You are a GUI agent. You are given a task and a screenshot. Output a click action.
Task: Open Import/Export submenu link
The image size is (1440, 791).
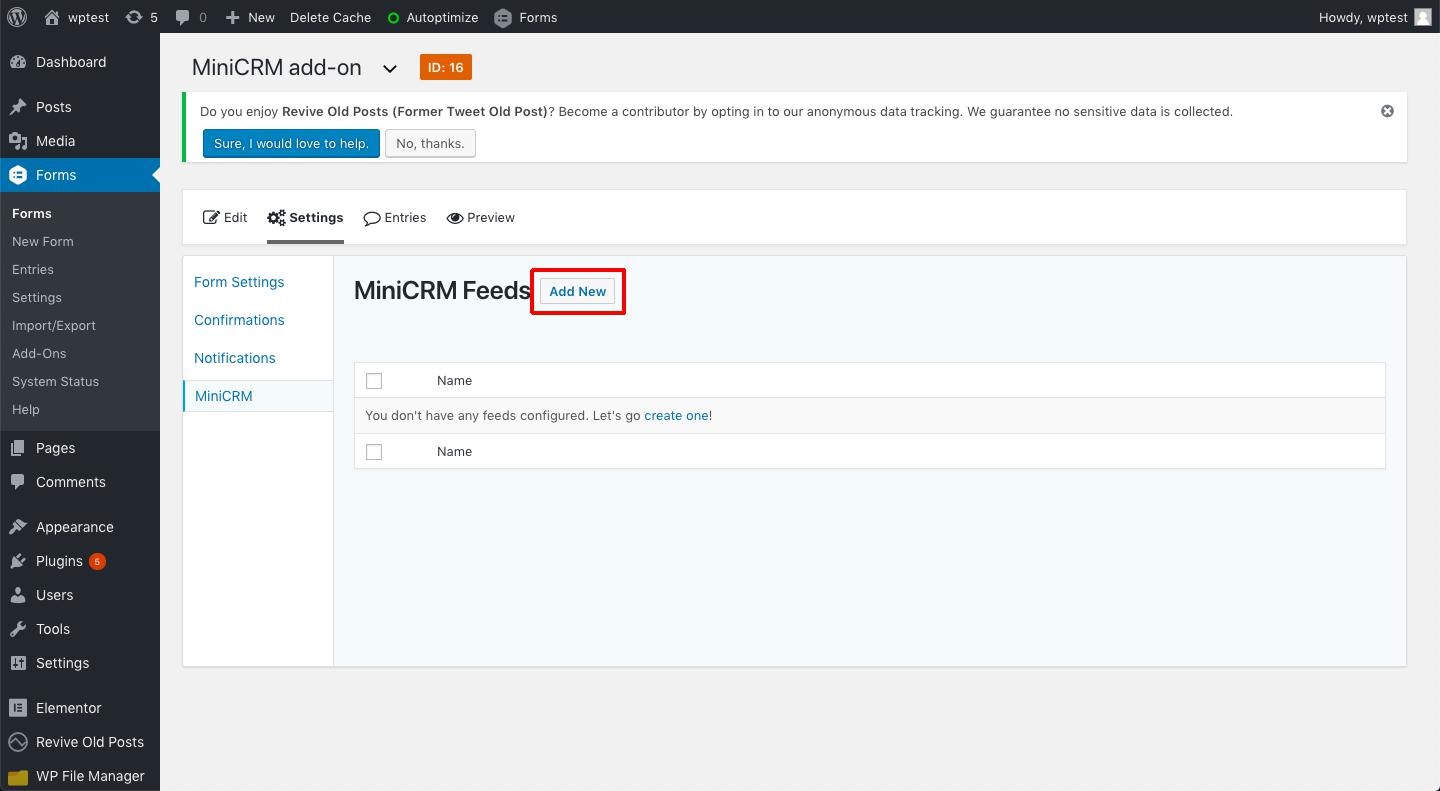(54, 325)
